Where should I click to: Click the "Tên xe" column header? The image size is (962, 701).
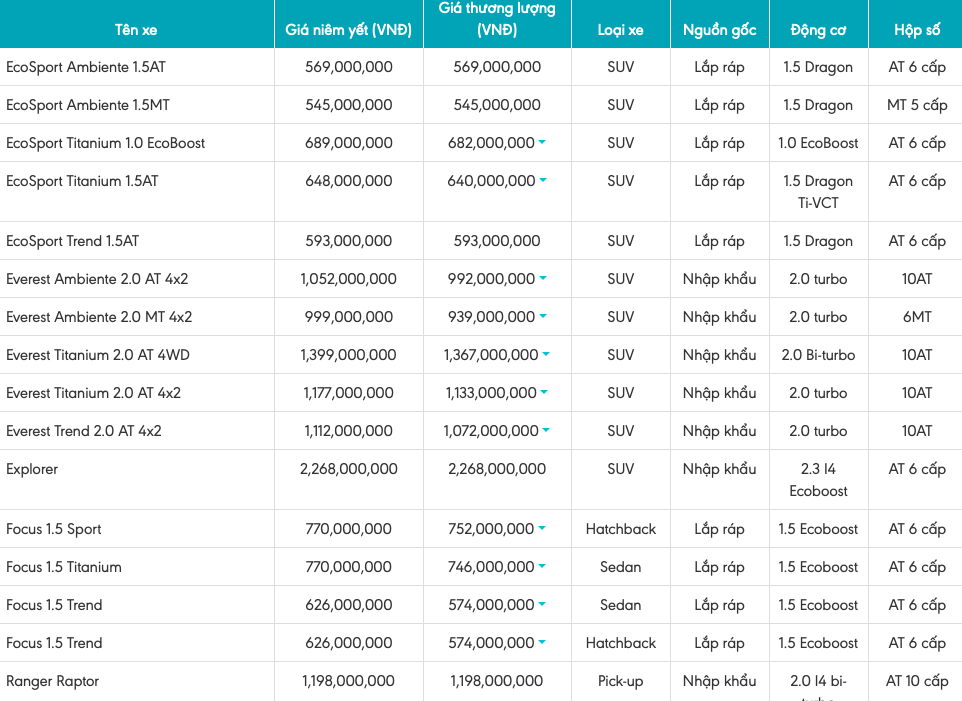136,30
